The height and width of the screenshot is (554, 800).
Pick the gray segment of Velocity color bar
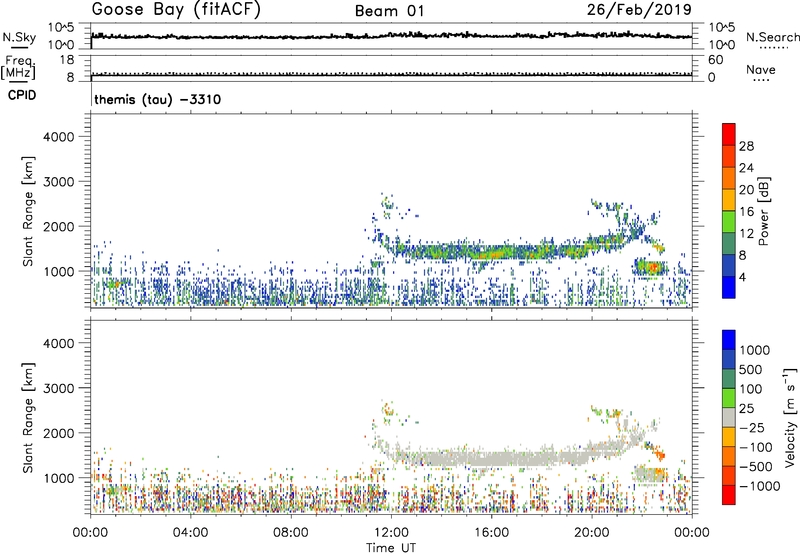pos(729,418)
